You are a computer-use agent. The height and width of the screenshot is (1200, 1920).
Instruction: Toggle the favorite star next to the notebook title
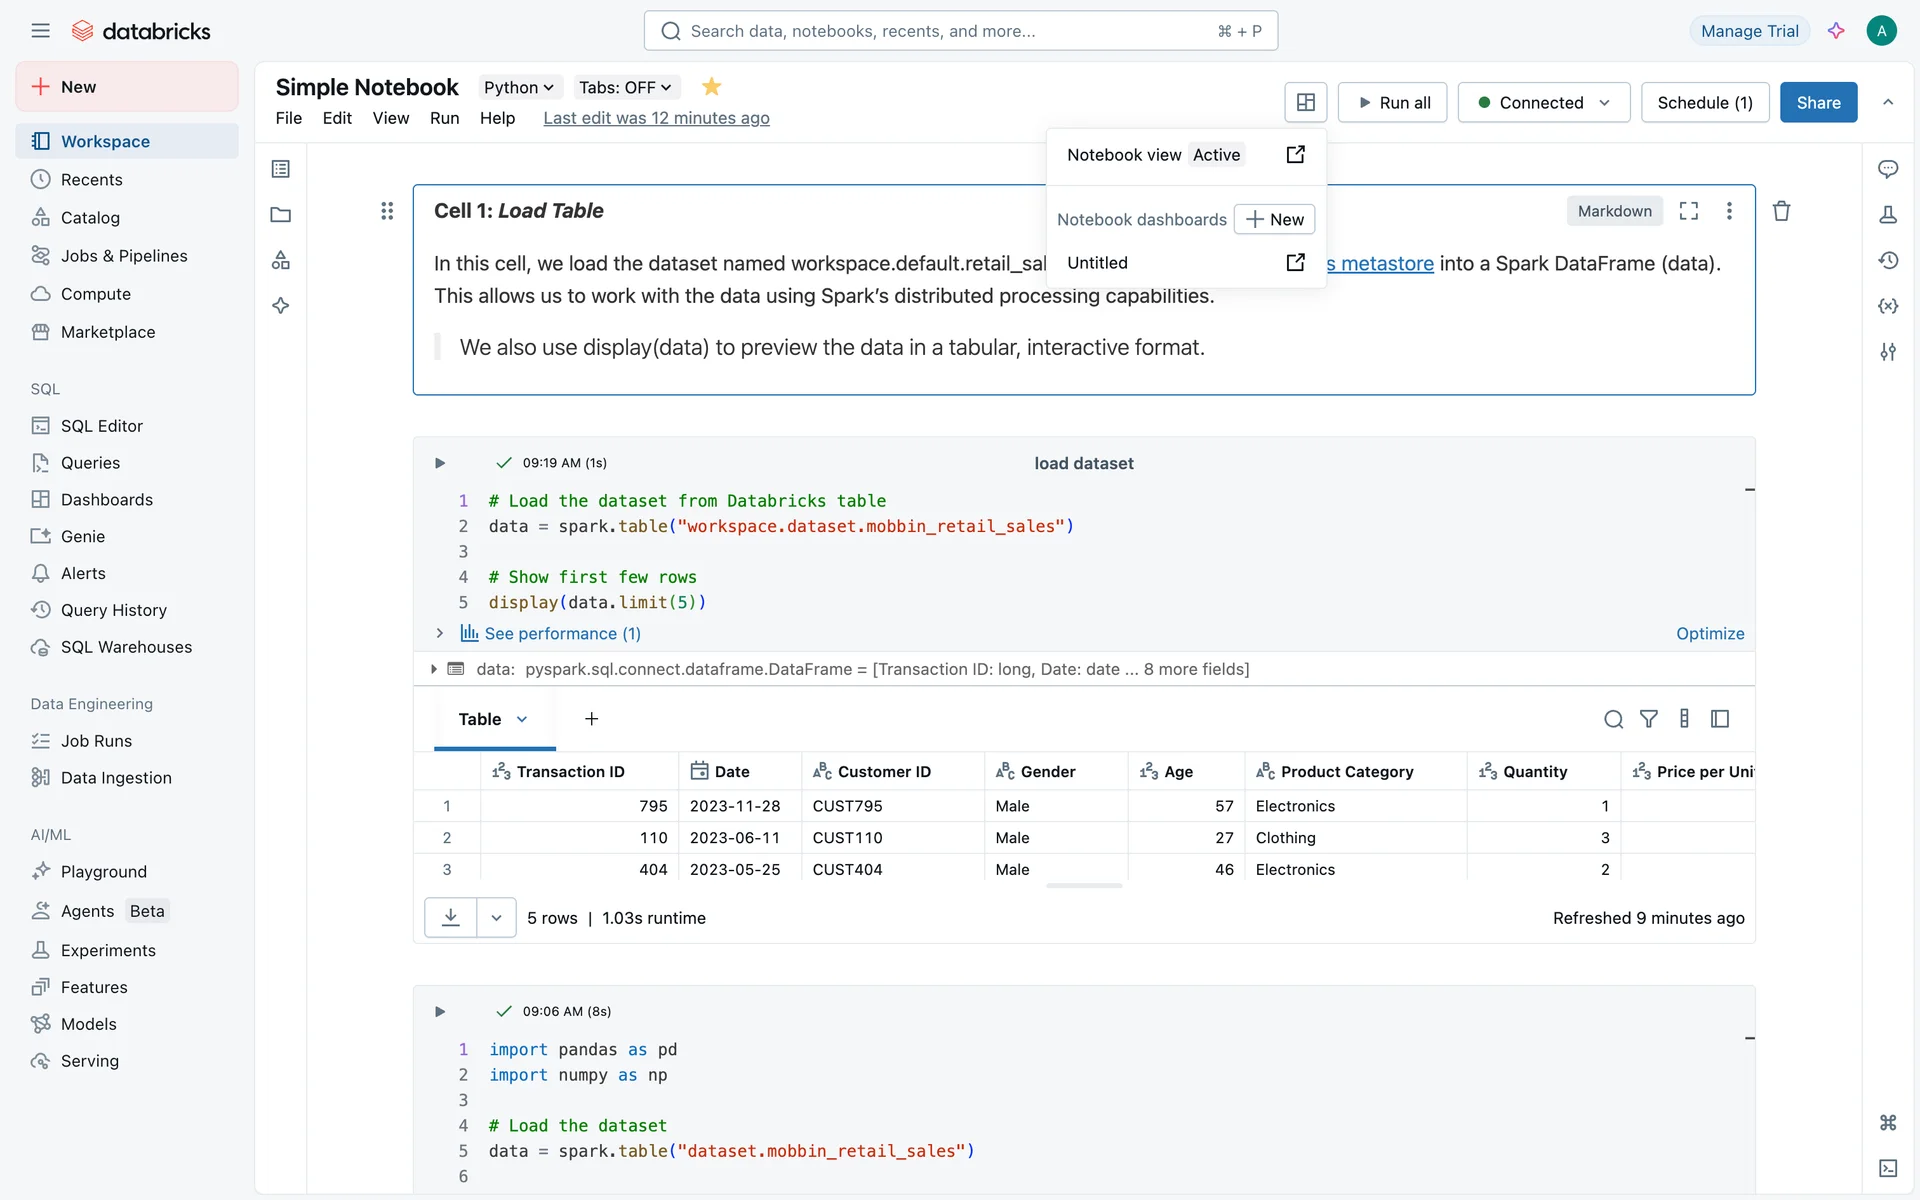pos(711,87)
